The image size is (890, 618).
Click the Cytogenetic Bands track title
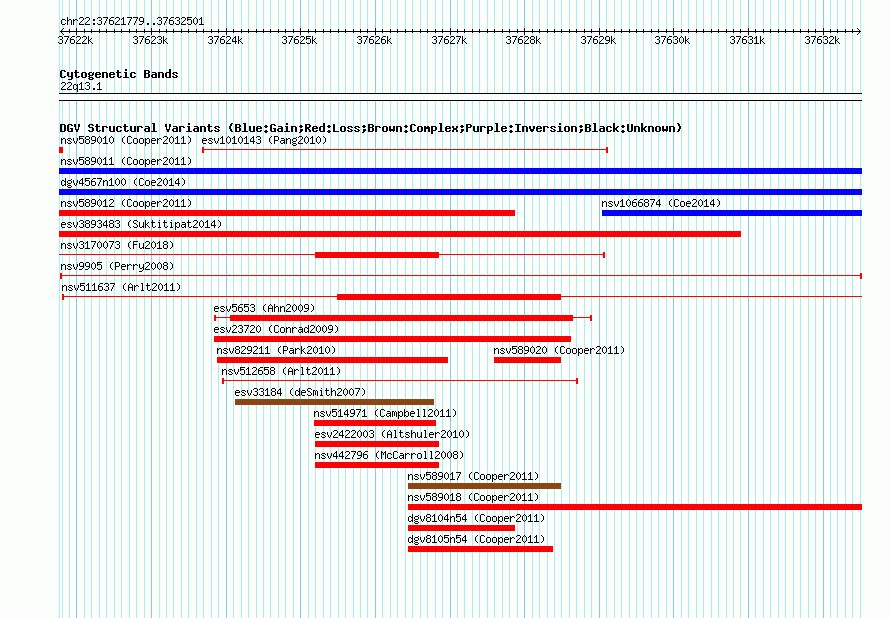coord(119,74)
